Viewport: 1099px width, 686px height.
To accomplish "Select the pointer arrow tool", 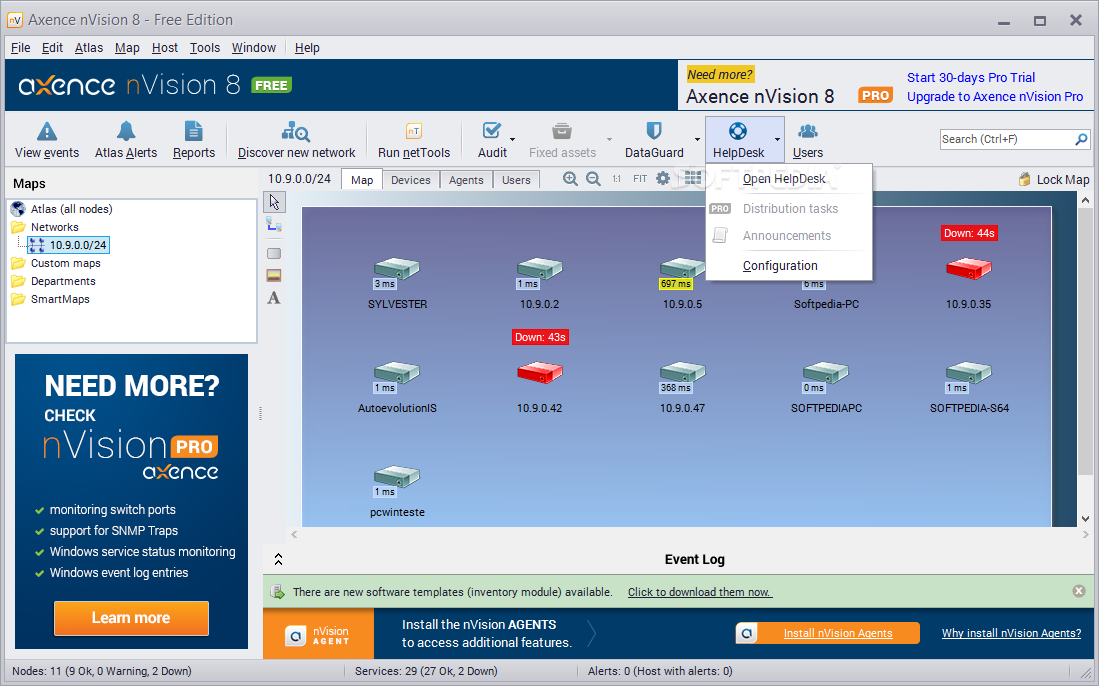I will coord(274,202).
